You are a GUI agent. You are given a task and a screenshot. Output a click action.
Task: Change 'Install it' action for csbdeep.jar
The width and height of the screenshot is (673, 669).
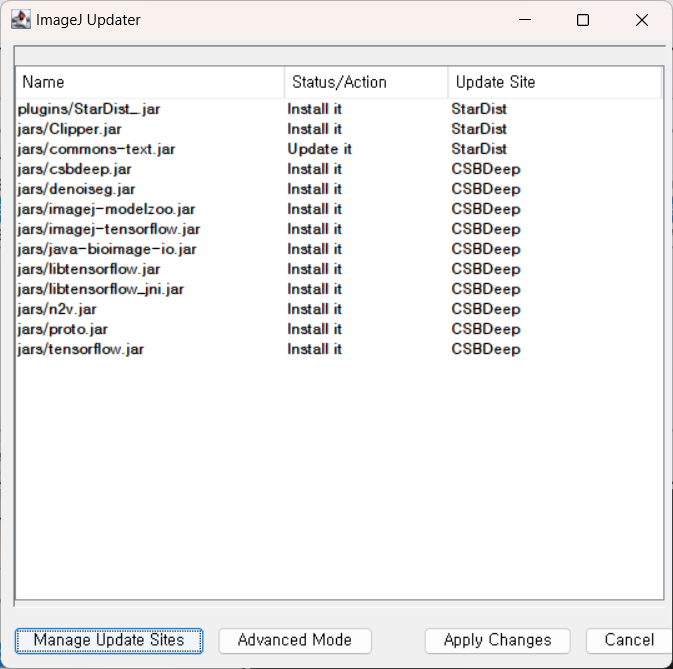(x=314, y=169)
